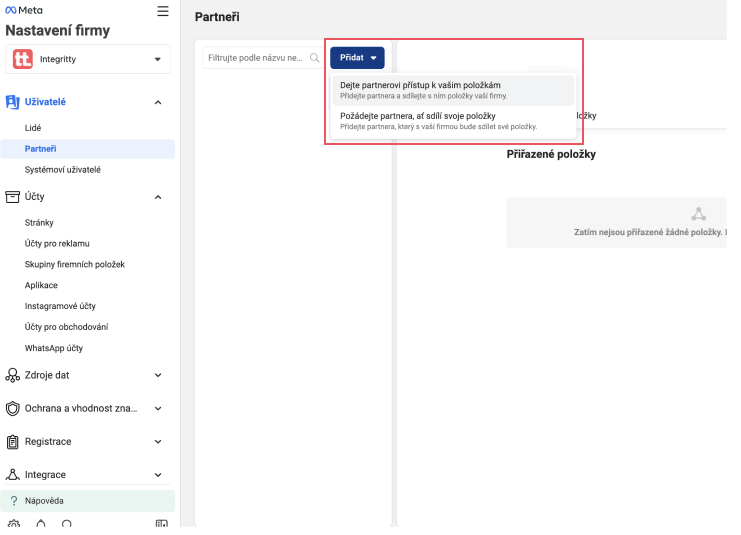Click the Meta logo
This screenshot has width=741, height=535.
24,10
